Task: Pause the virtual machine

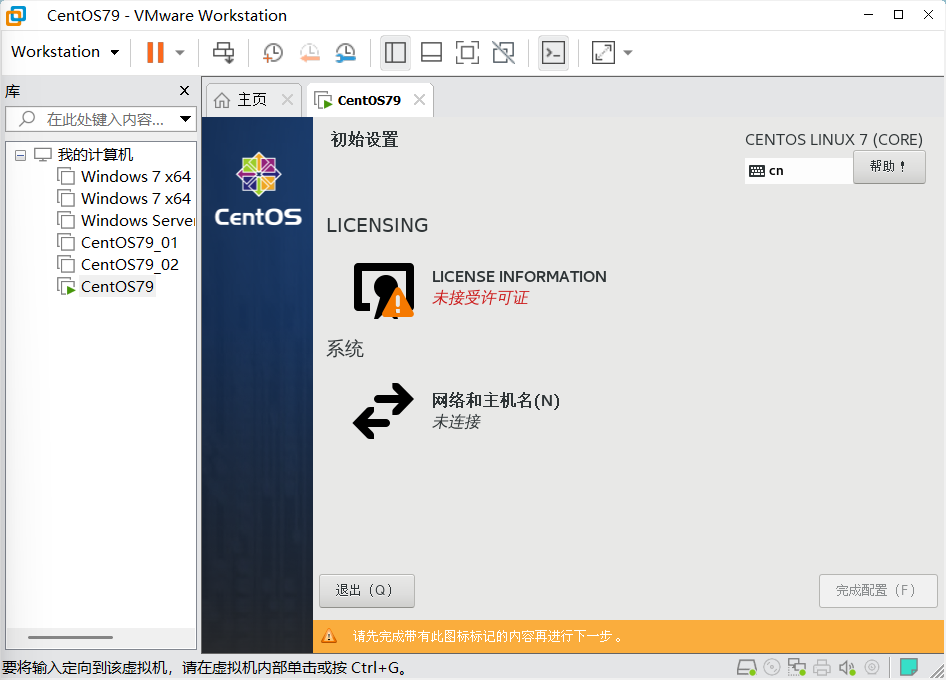Action: [x=155, y=52]
